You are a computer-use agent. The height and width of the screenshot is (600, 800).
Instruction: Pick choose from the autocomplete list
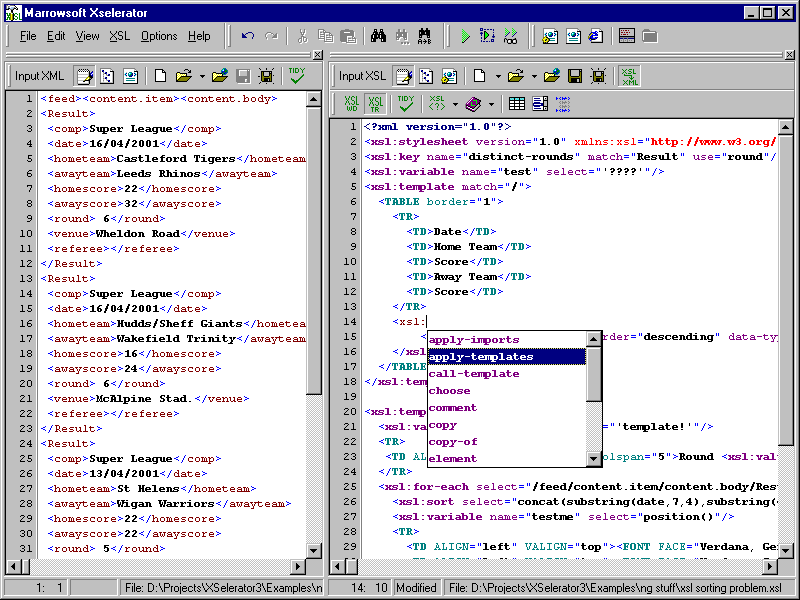507,391
